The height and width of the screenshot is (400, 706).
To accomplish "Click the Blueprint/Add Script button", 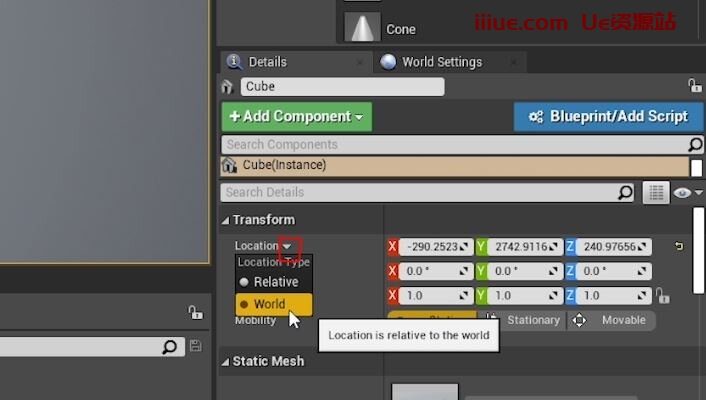I will pyautogui.click(x=609, y=116).
